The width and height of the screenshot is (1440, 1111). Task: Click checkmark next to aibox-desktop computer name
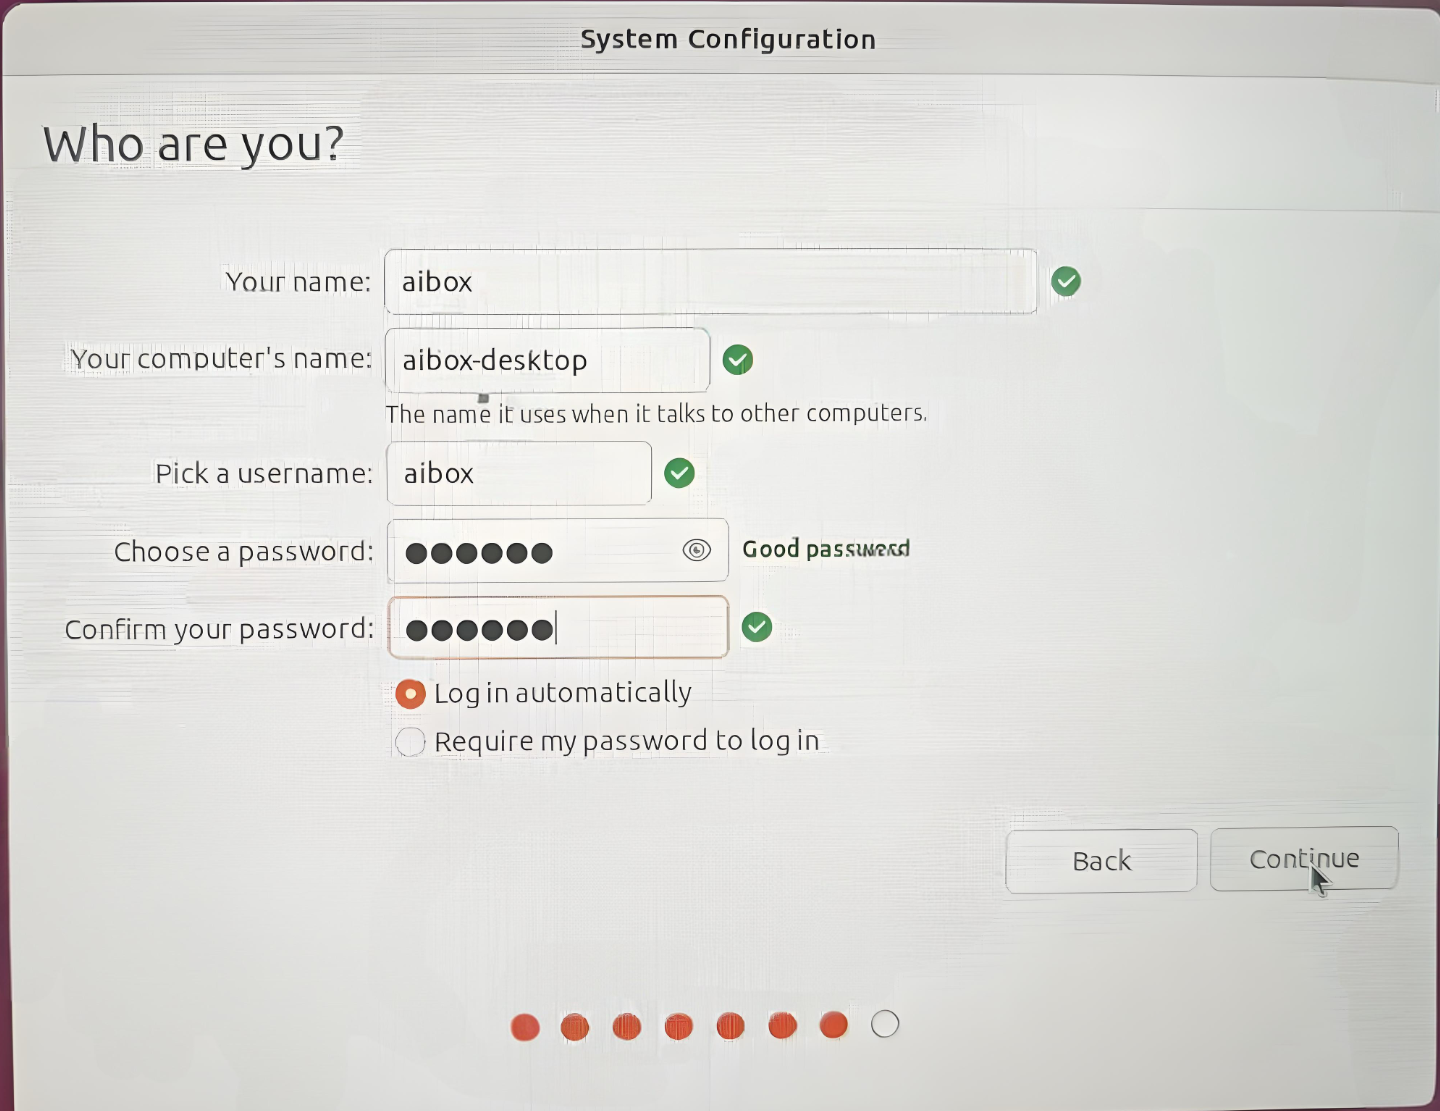738,360
